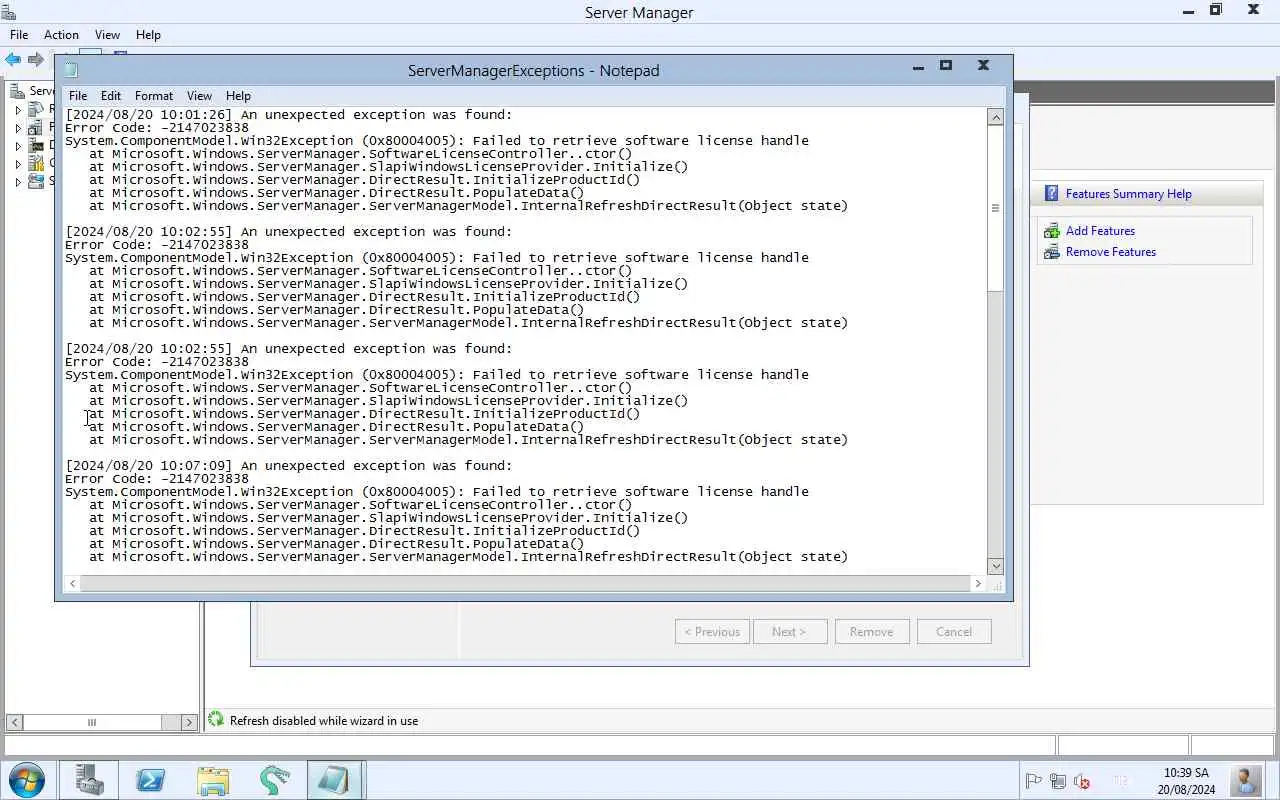Click the green refresh icon in status area
The width and height of the screenshot is (1280, 800).
click(x=216, y=719)
